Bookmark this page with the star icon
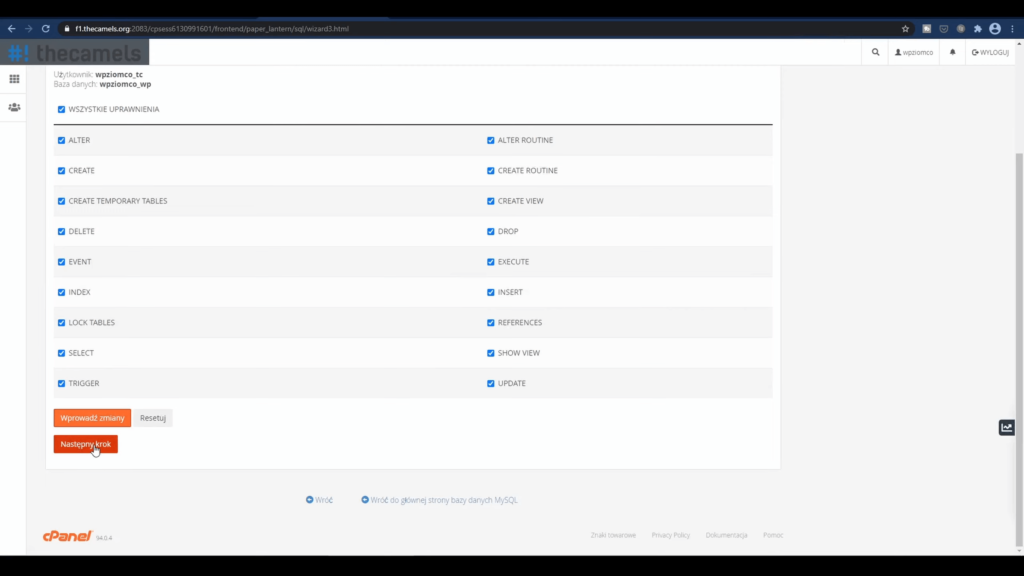 pos(905,29)
